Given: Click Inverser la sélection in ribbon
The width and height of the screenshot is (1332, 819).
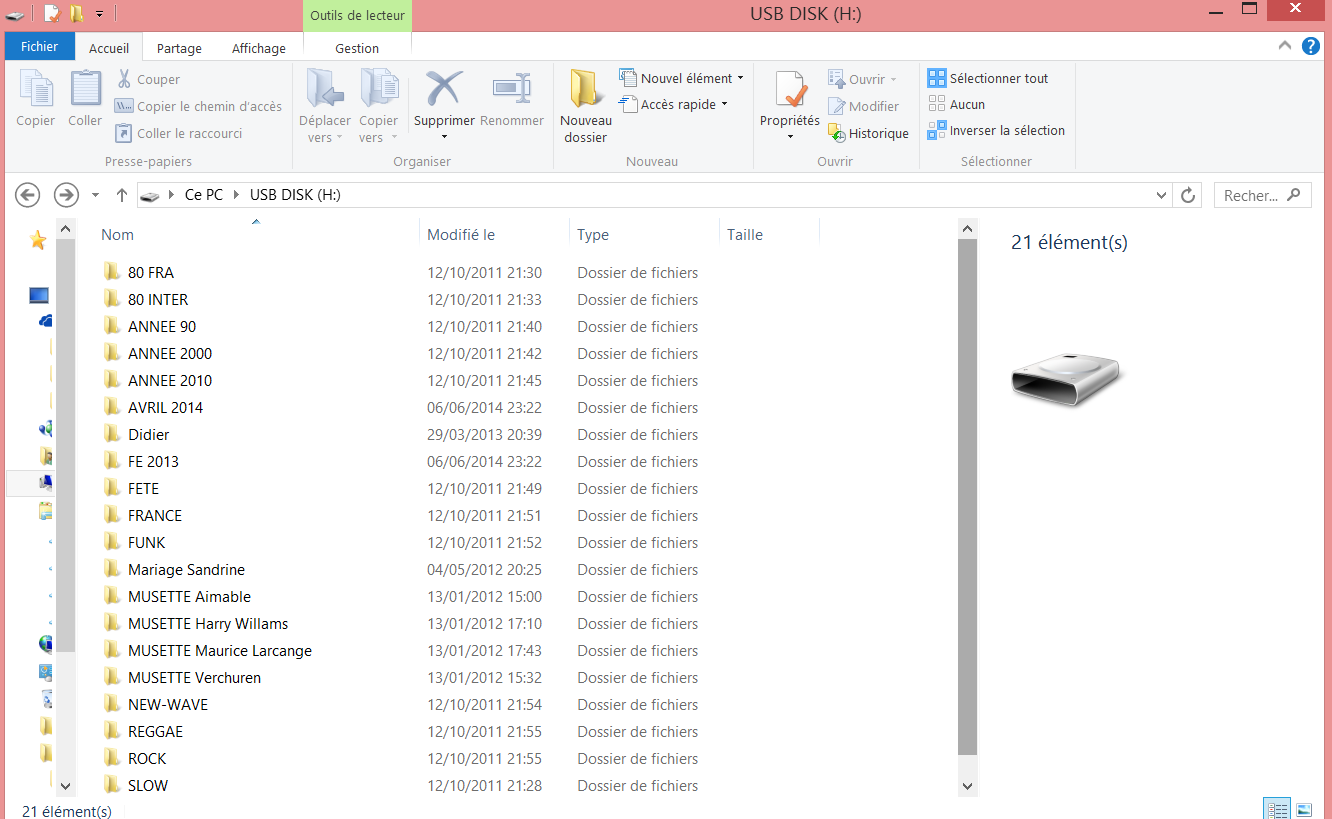Looking at the screenshot, I should pyautogui.click(x=1006, y=130).
